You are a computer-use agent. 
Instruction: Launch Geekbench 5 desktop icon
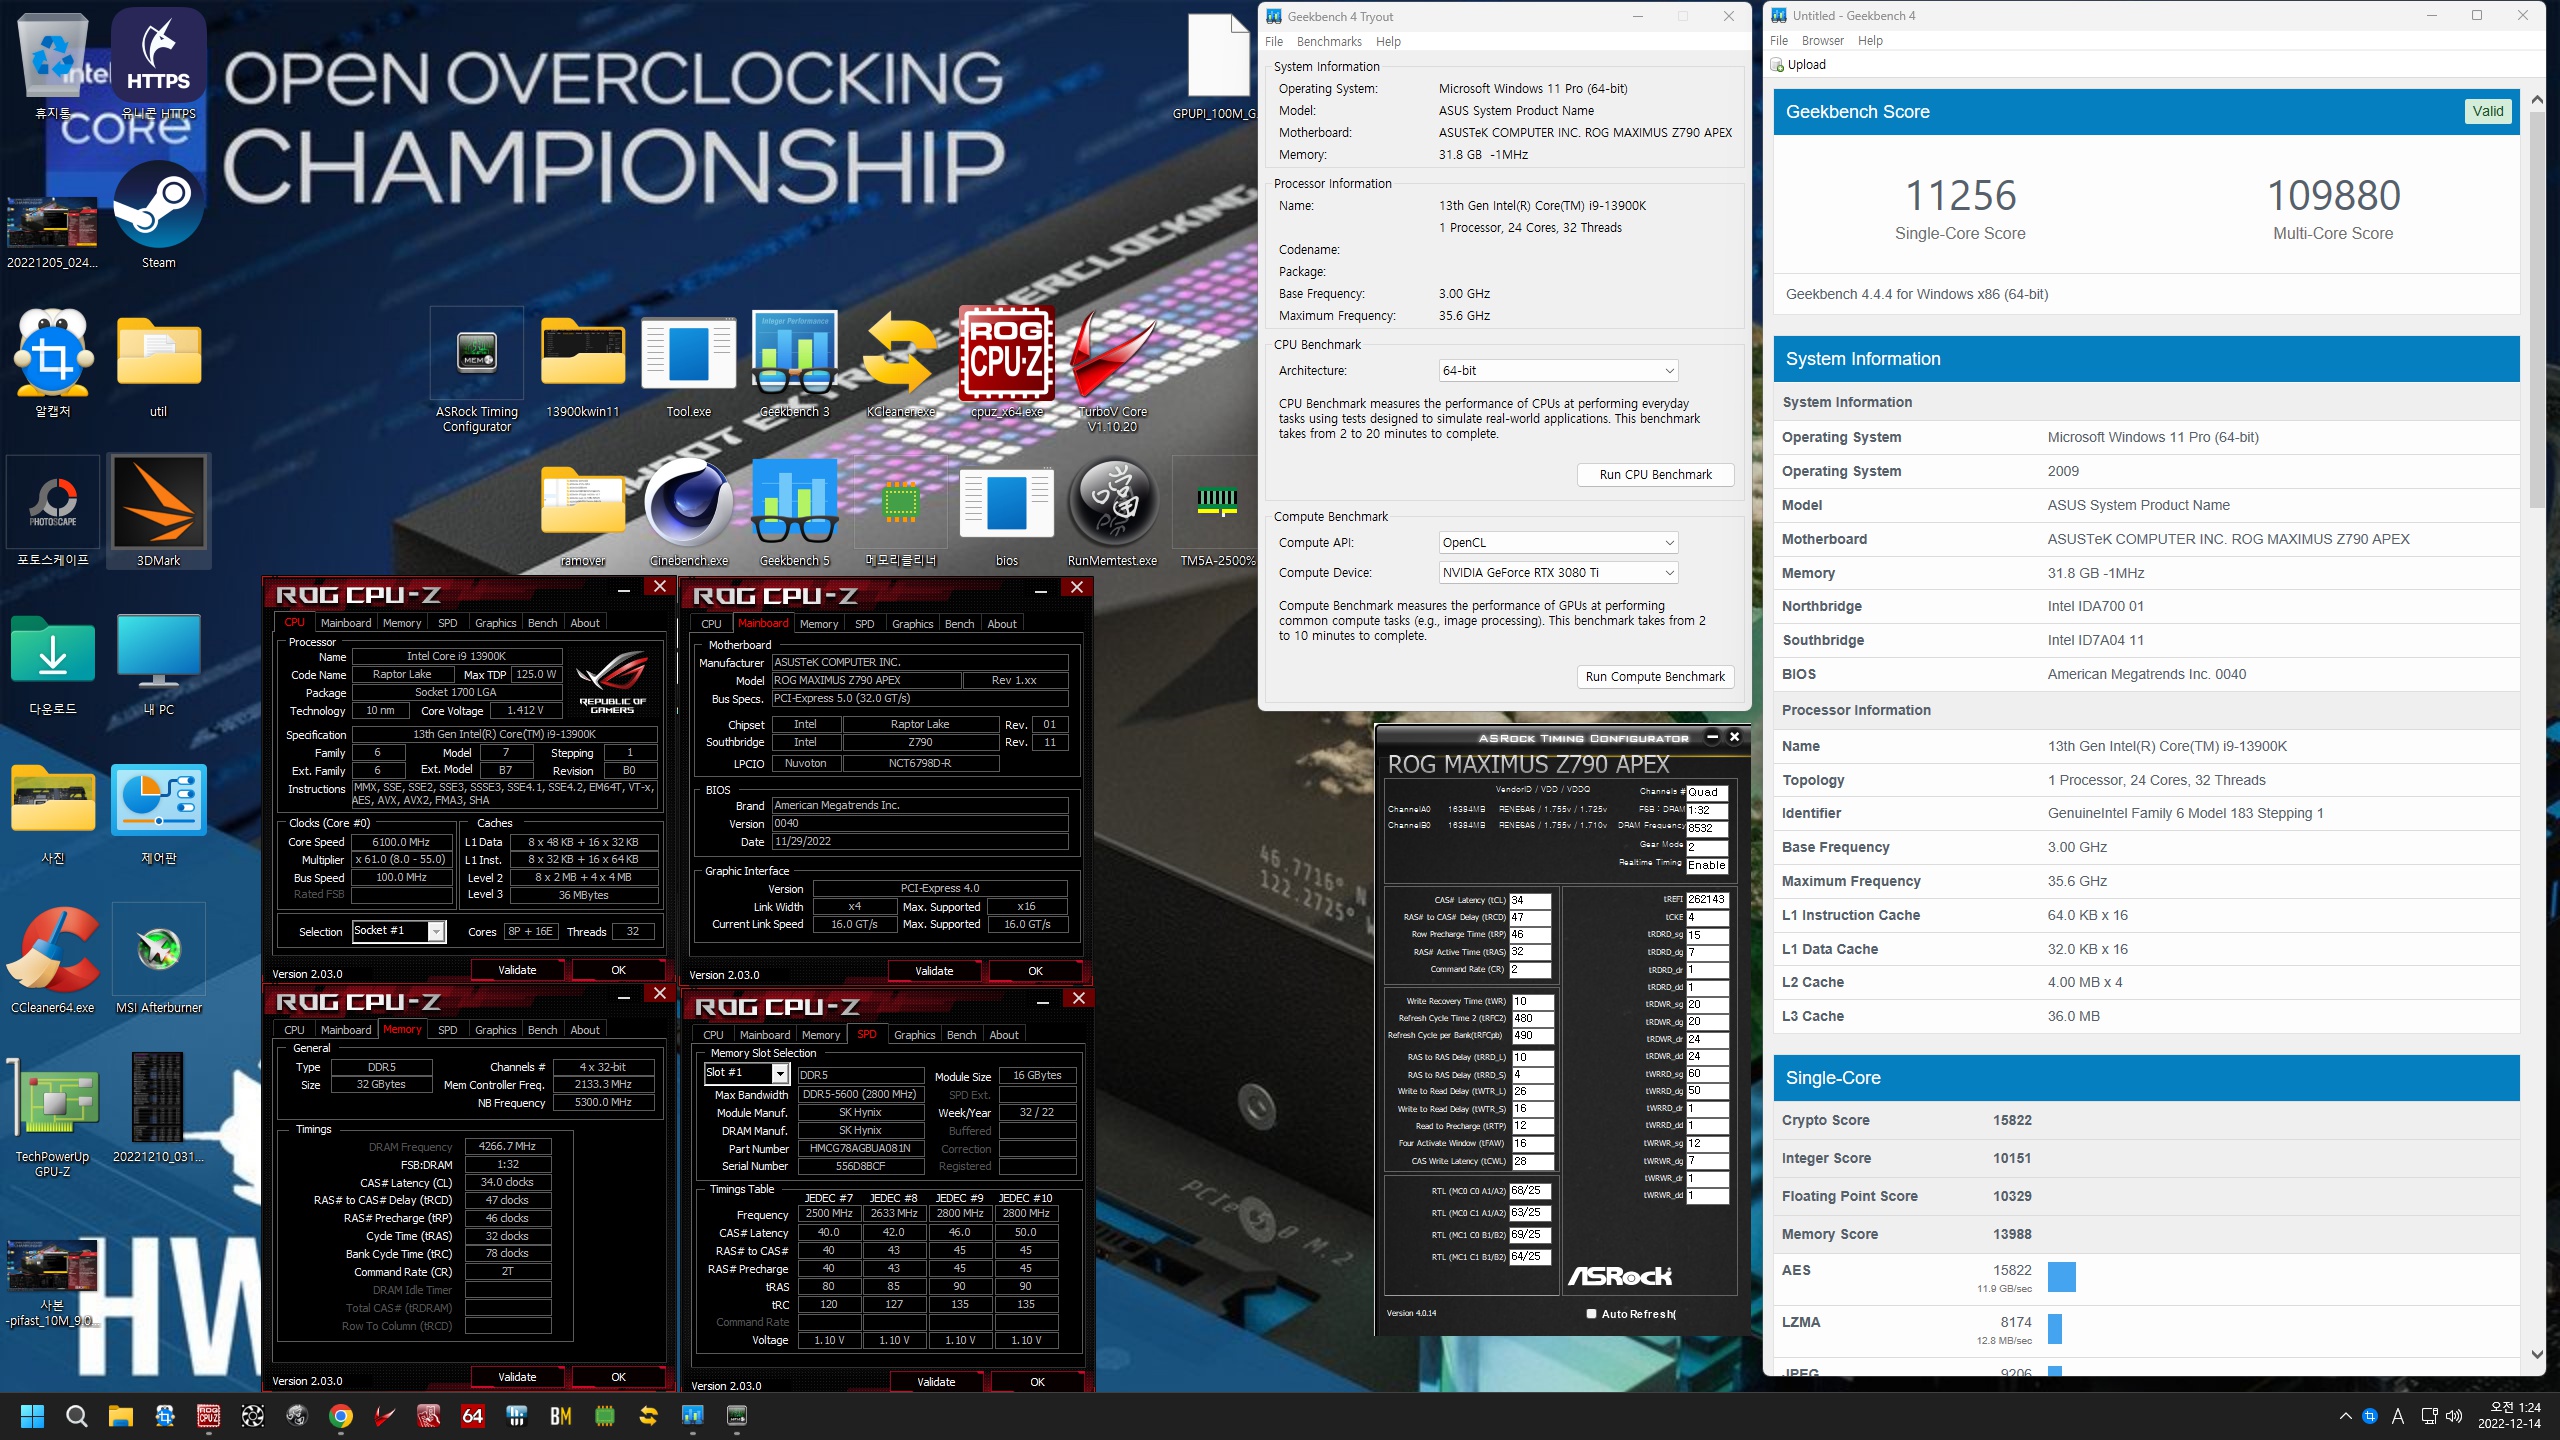click(795, 513)
